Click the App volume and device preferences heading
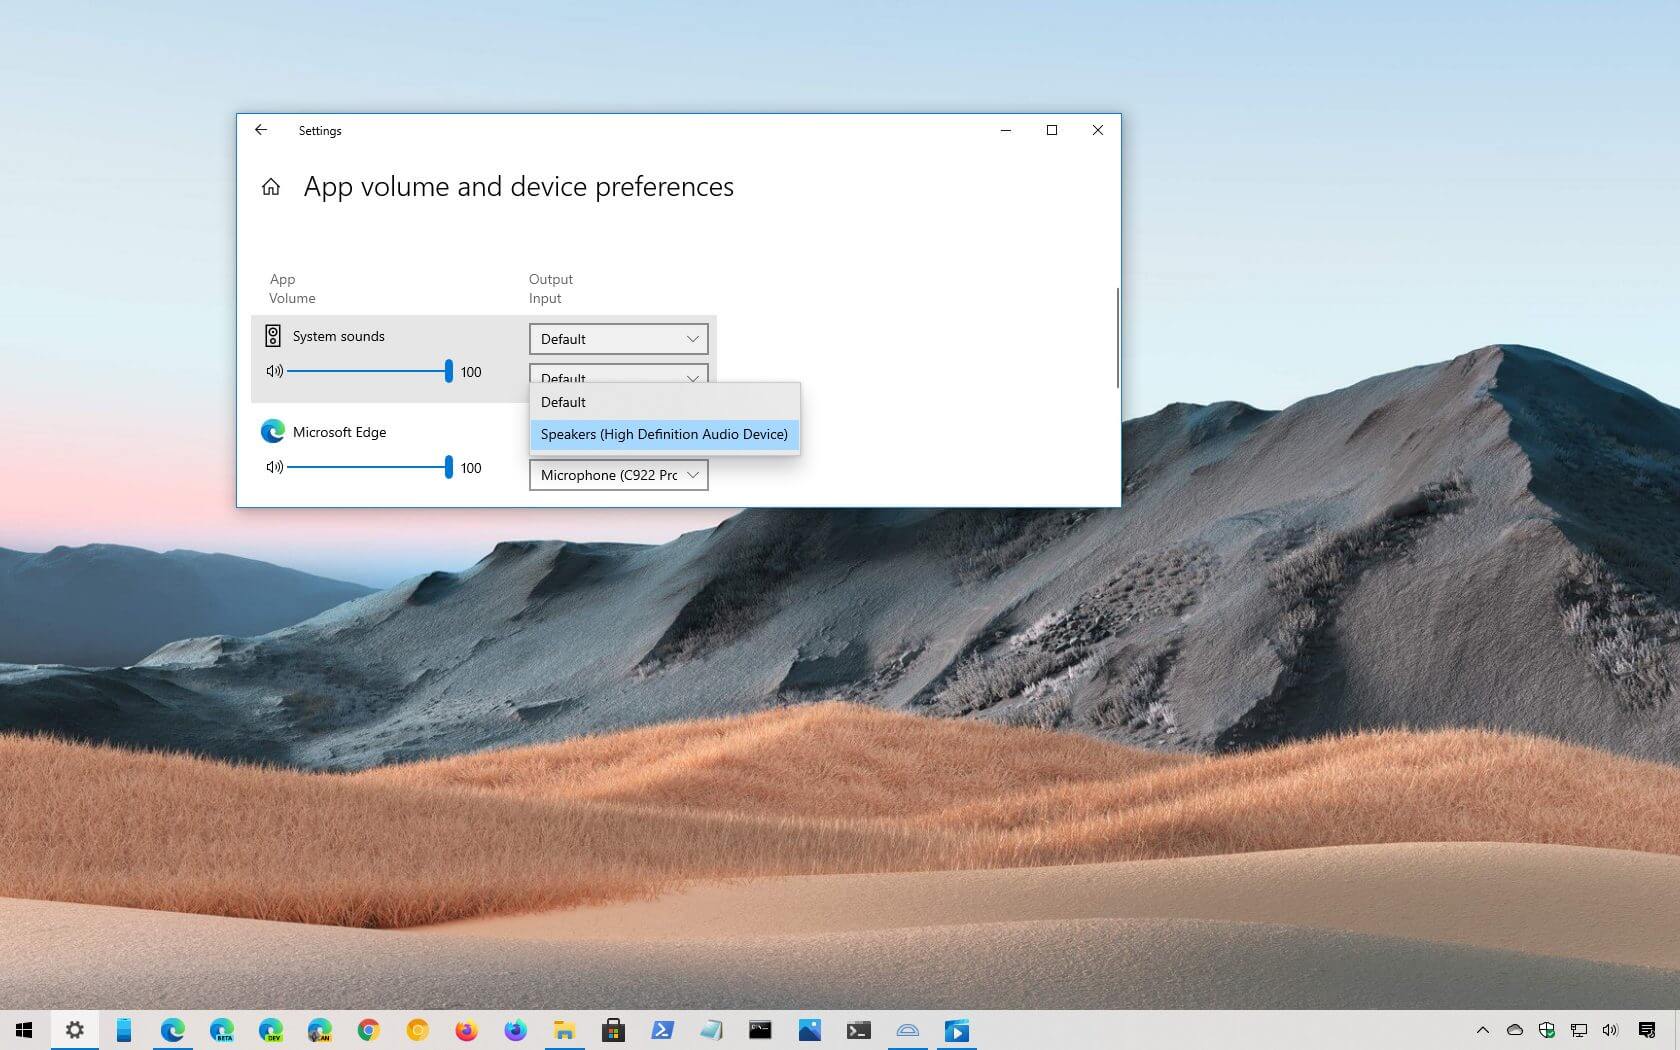Image resolution: width=1680 pixels, height=1050 pixels. click(518, 187)
